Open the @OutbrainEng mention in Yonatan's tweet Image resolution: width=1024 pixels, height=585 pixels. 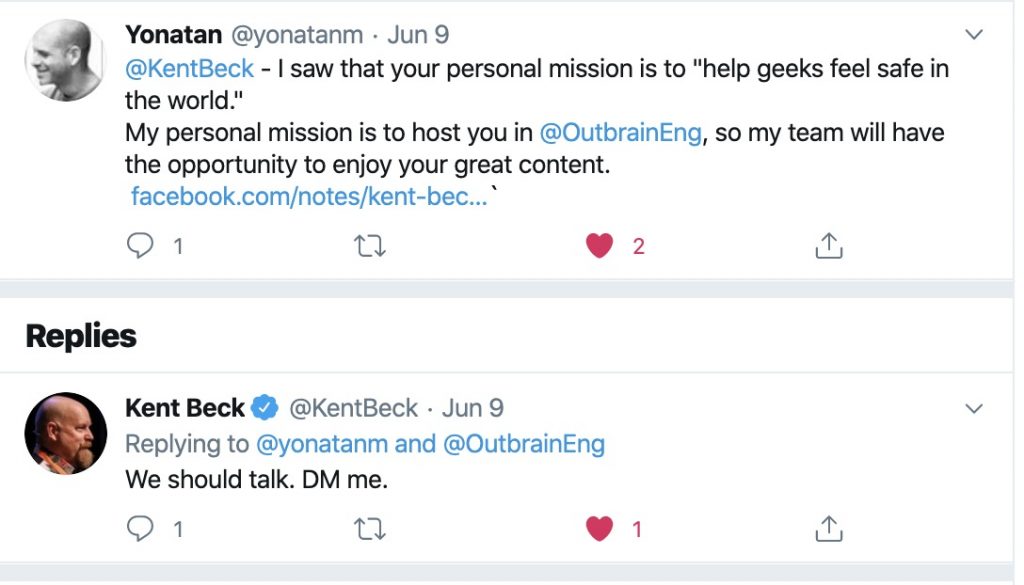pyautogui.click(x=620, y=133)
